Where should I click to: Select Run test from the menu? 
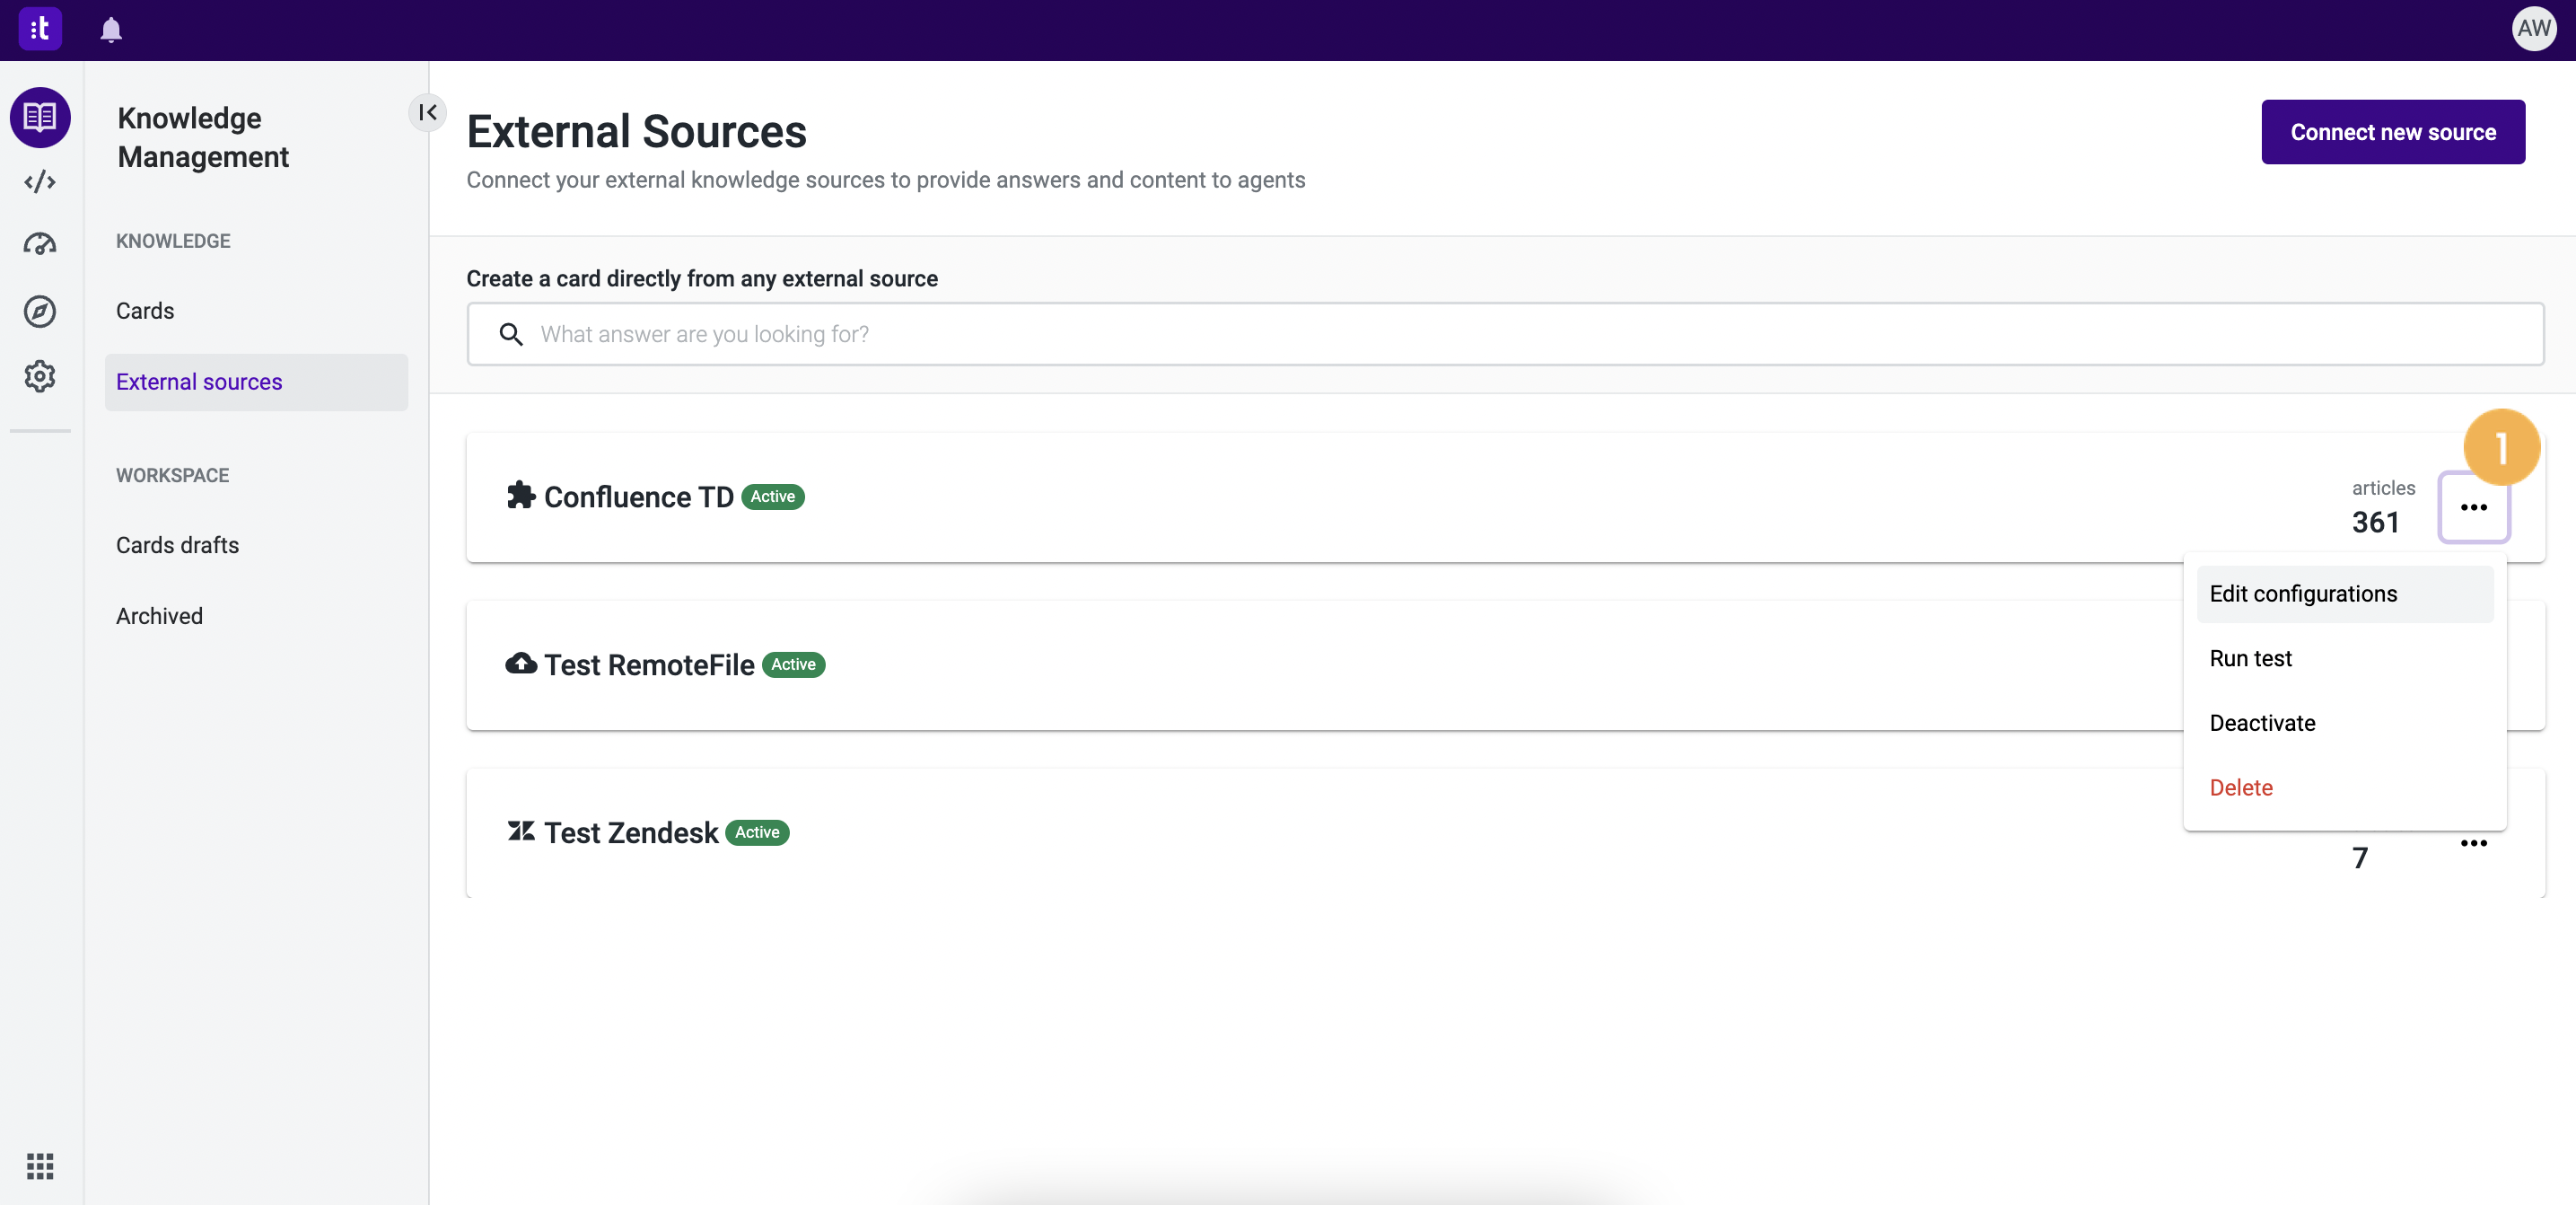click(2251, 658)
